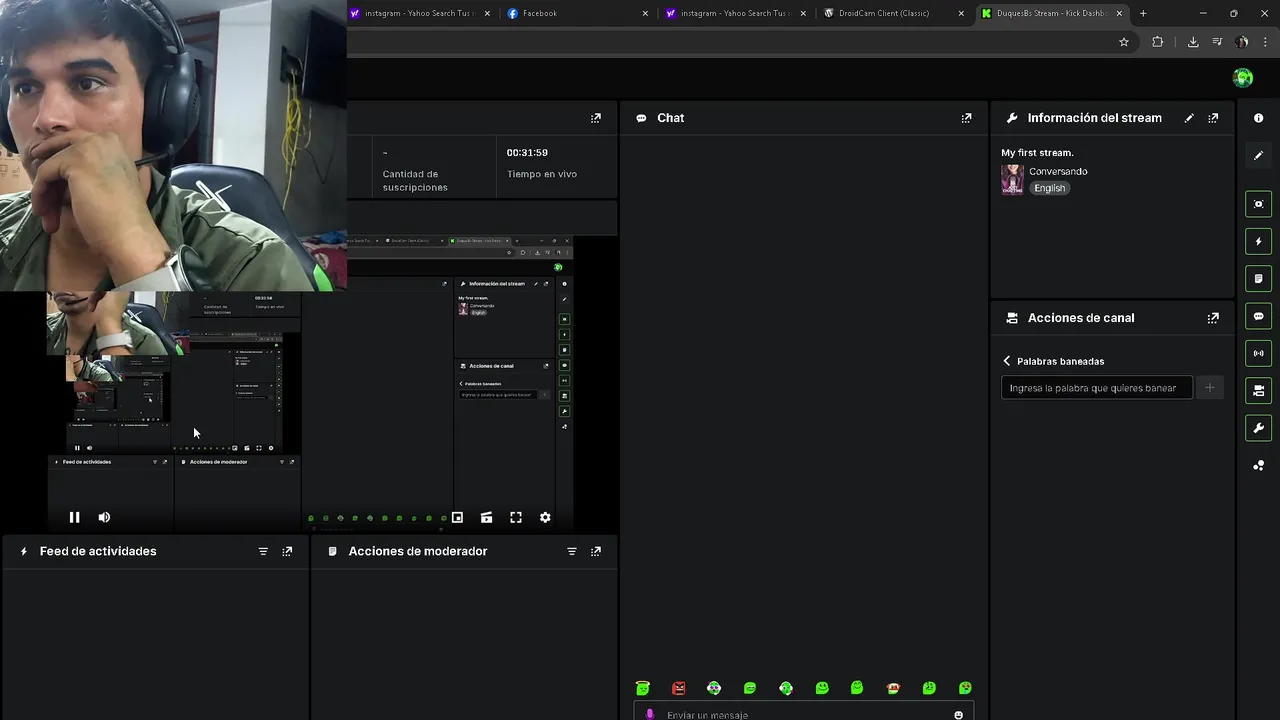Pop out the Información del stream panel
This screenshot has height=720, width=1280.
point(1213,118)
